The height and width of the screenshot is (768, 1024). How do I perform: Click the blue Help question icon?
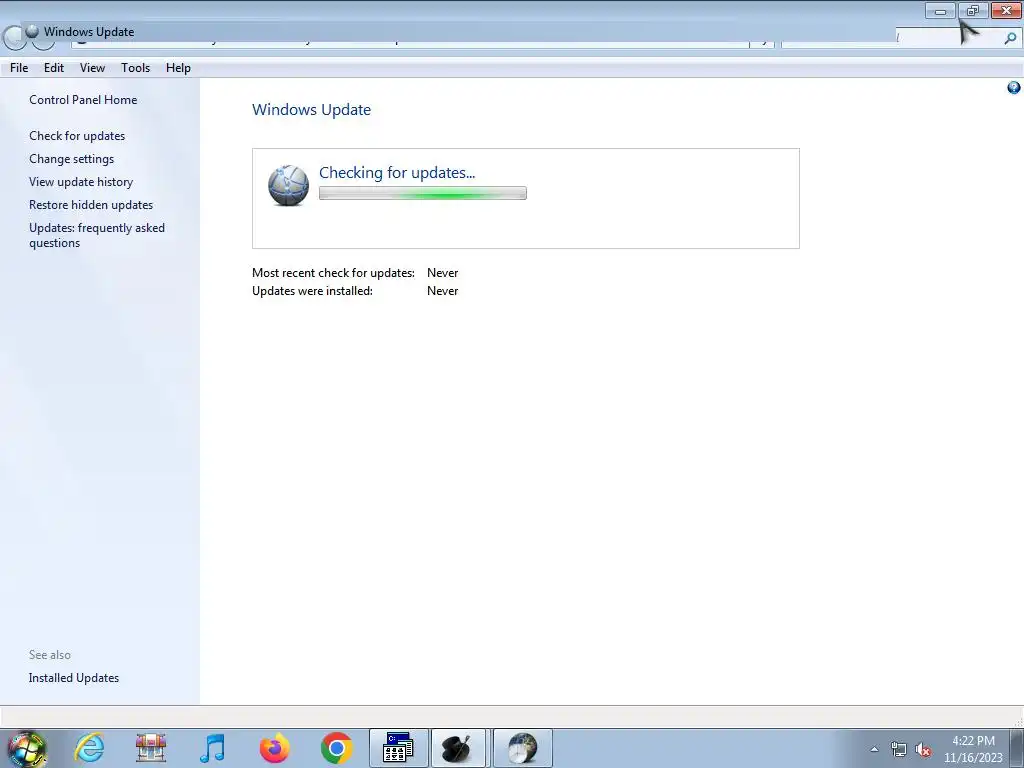pos(1014,88)
